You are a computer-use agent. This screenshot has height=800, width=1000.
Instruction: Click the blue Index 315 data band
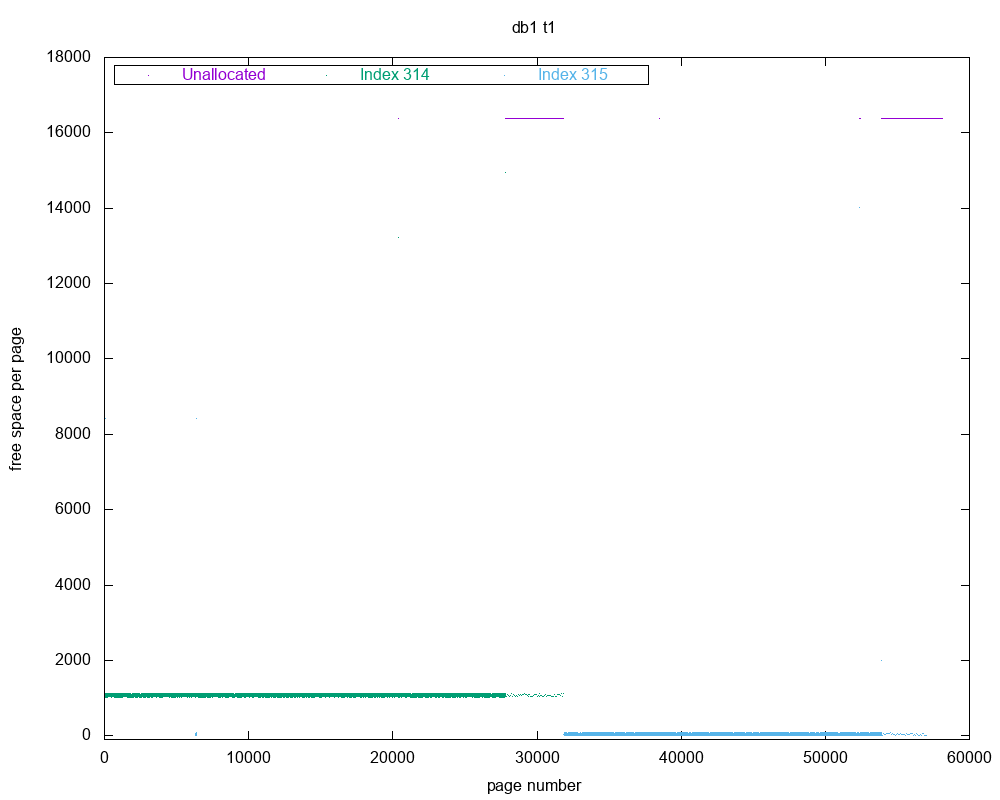click(720, 733)
